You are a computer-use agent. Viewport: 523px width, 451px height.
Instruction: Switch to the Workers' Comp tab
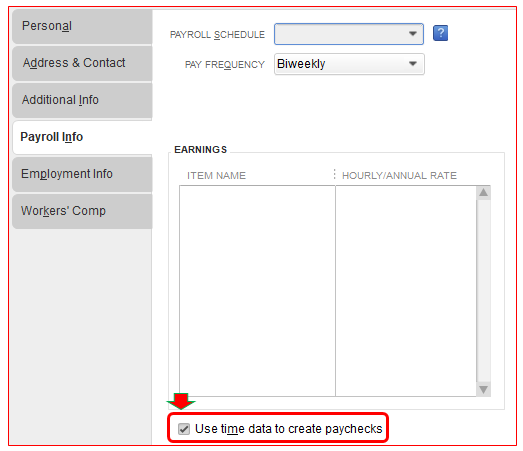82,211
